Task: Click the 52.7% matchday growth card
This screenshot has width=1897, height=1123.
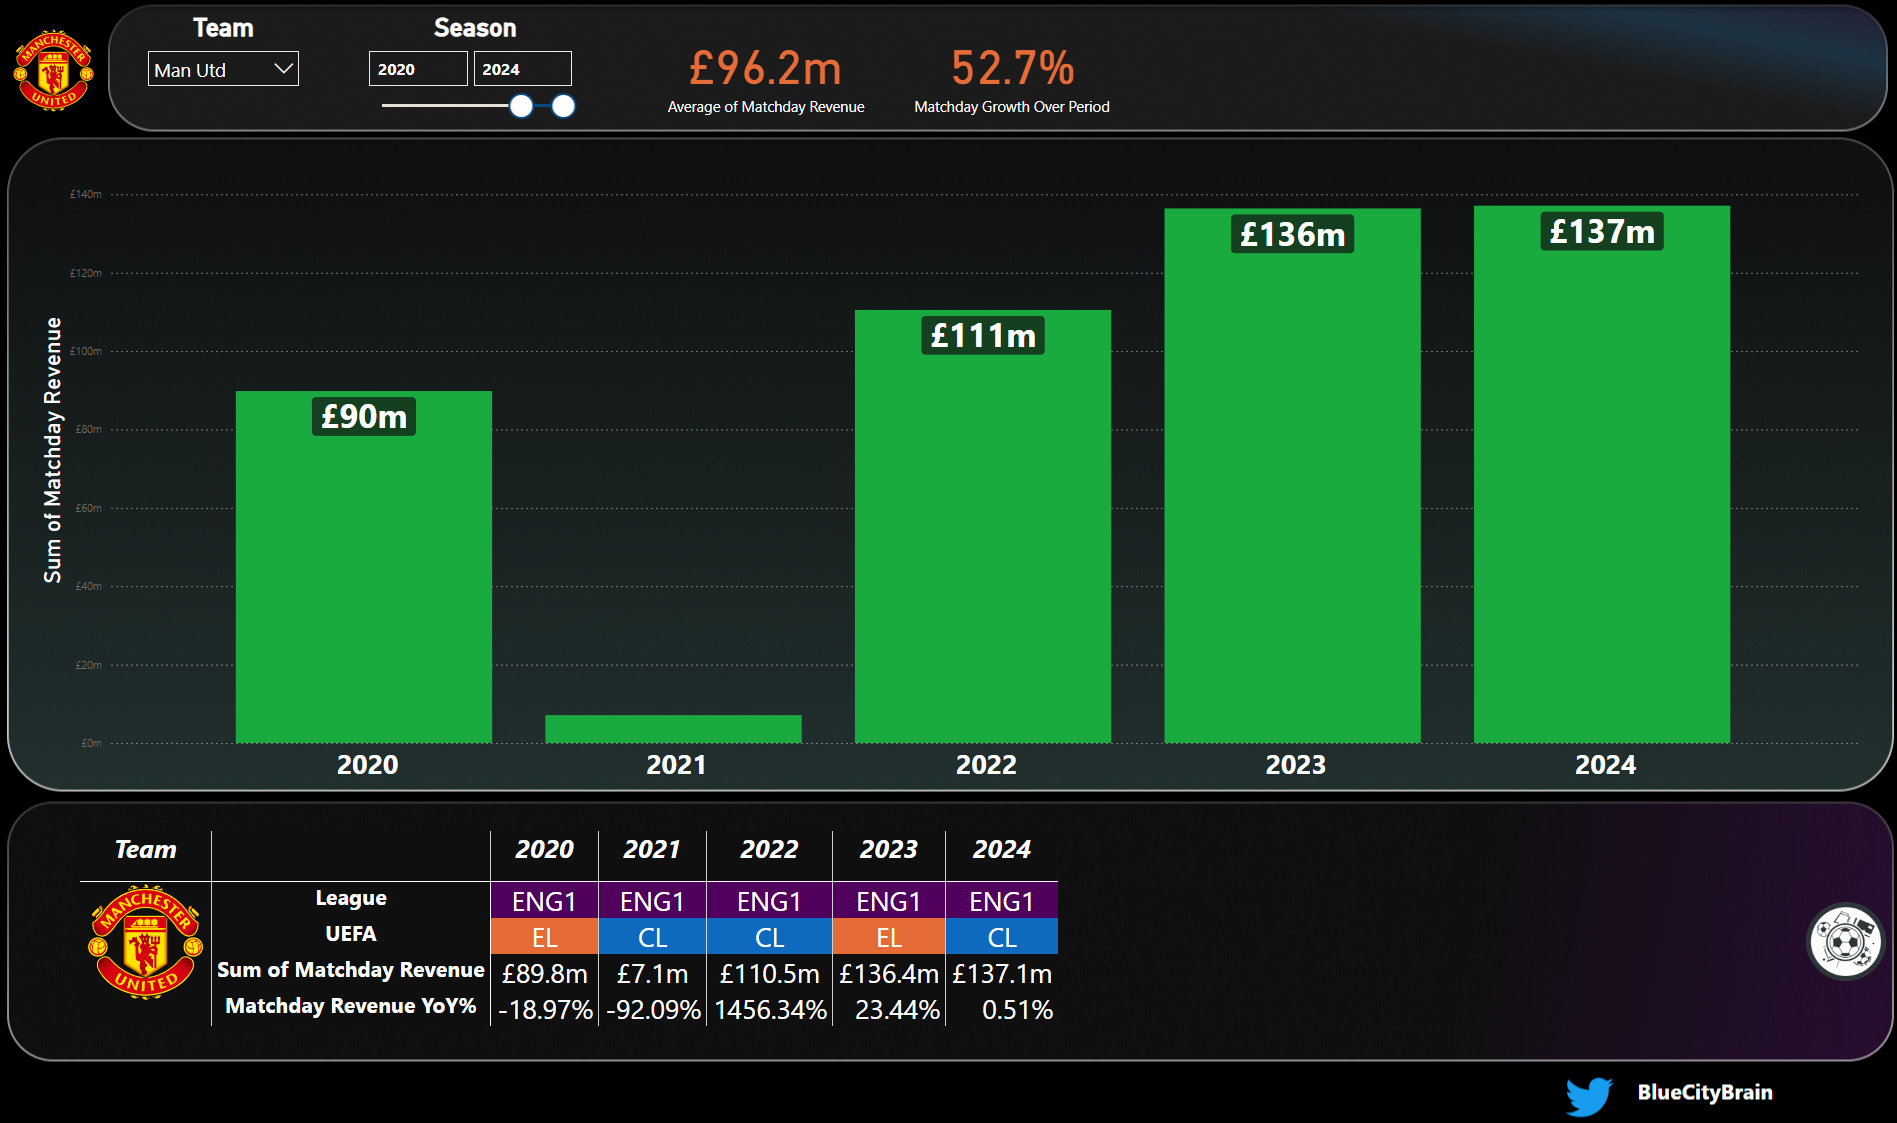Action: 1012,80
